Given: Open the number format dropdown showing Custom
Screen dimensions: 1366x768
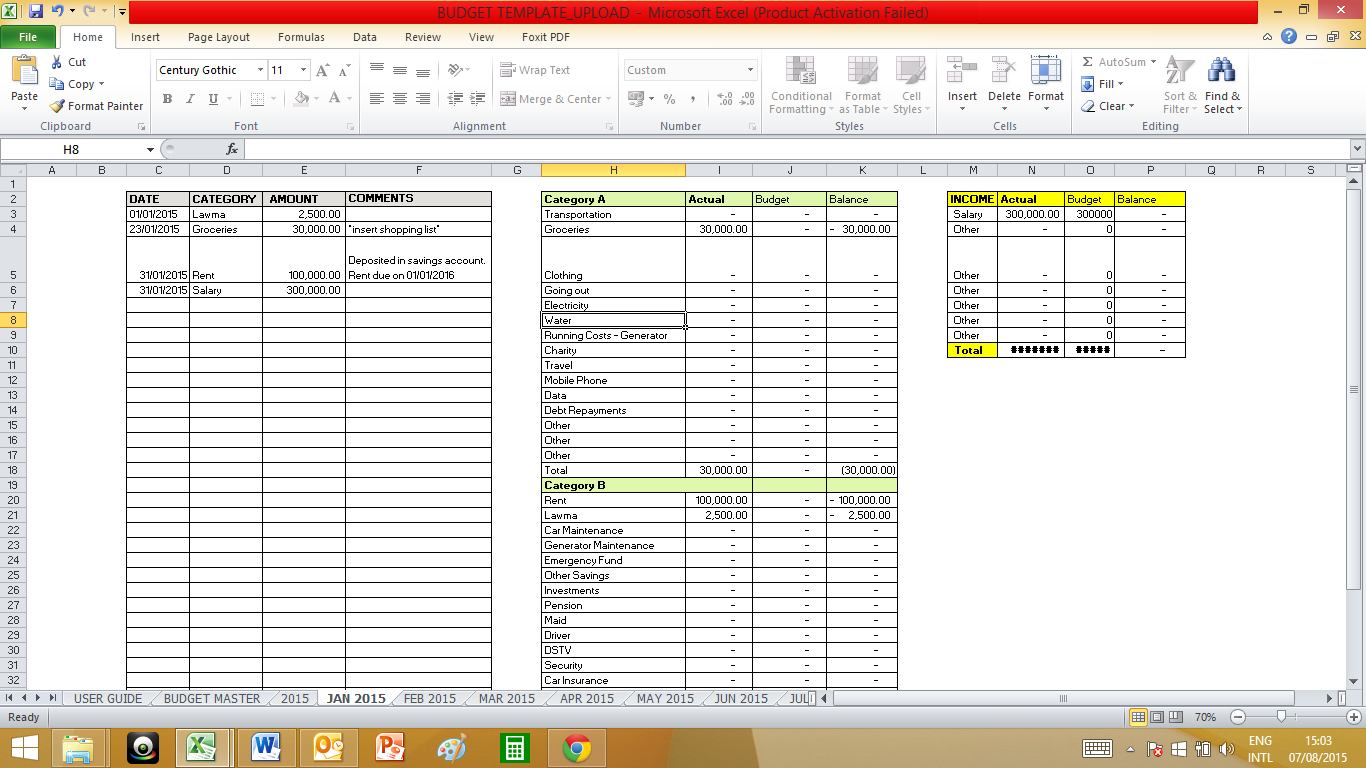Looking at the screenshot, I should click(750, 70).
